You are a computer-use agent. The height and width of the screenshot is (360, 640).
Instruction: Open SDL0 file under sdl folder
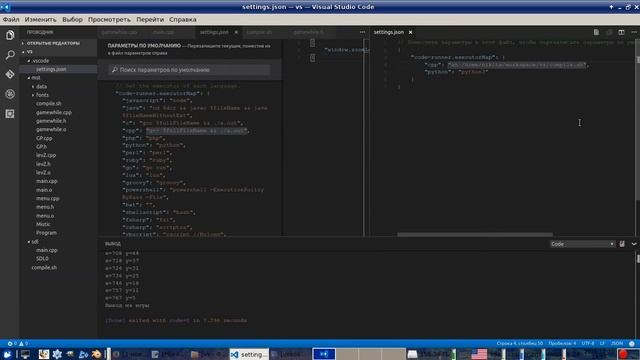pos(42,259)
